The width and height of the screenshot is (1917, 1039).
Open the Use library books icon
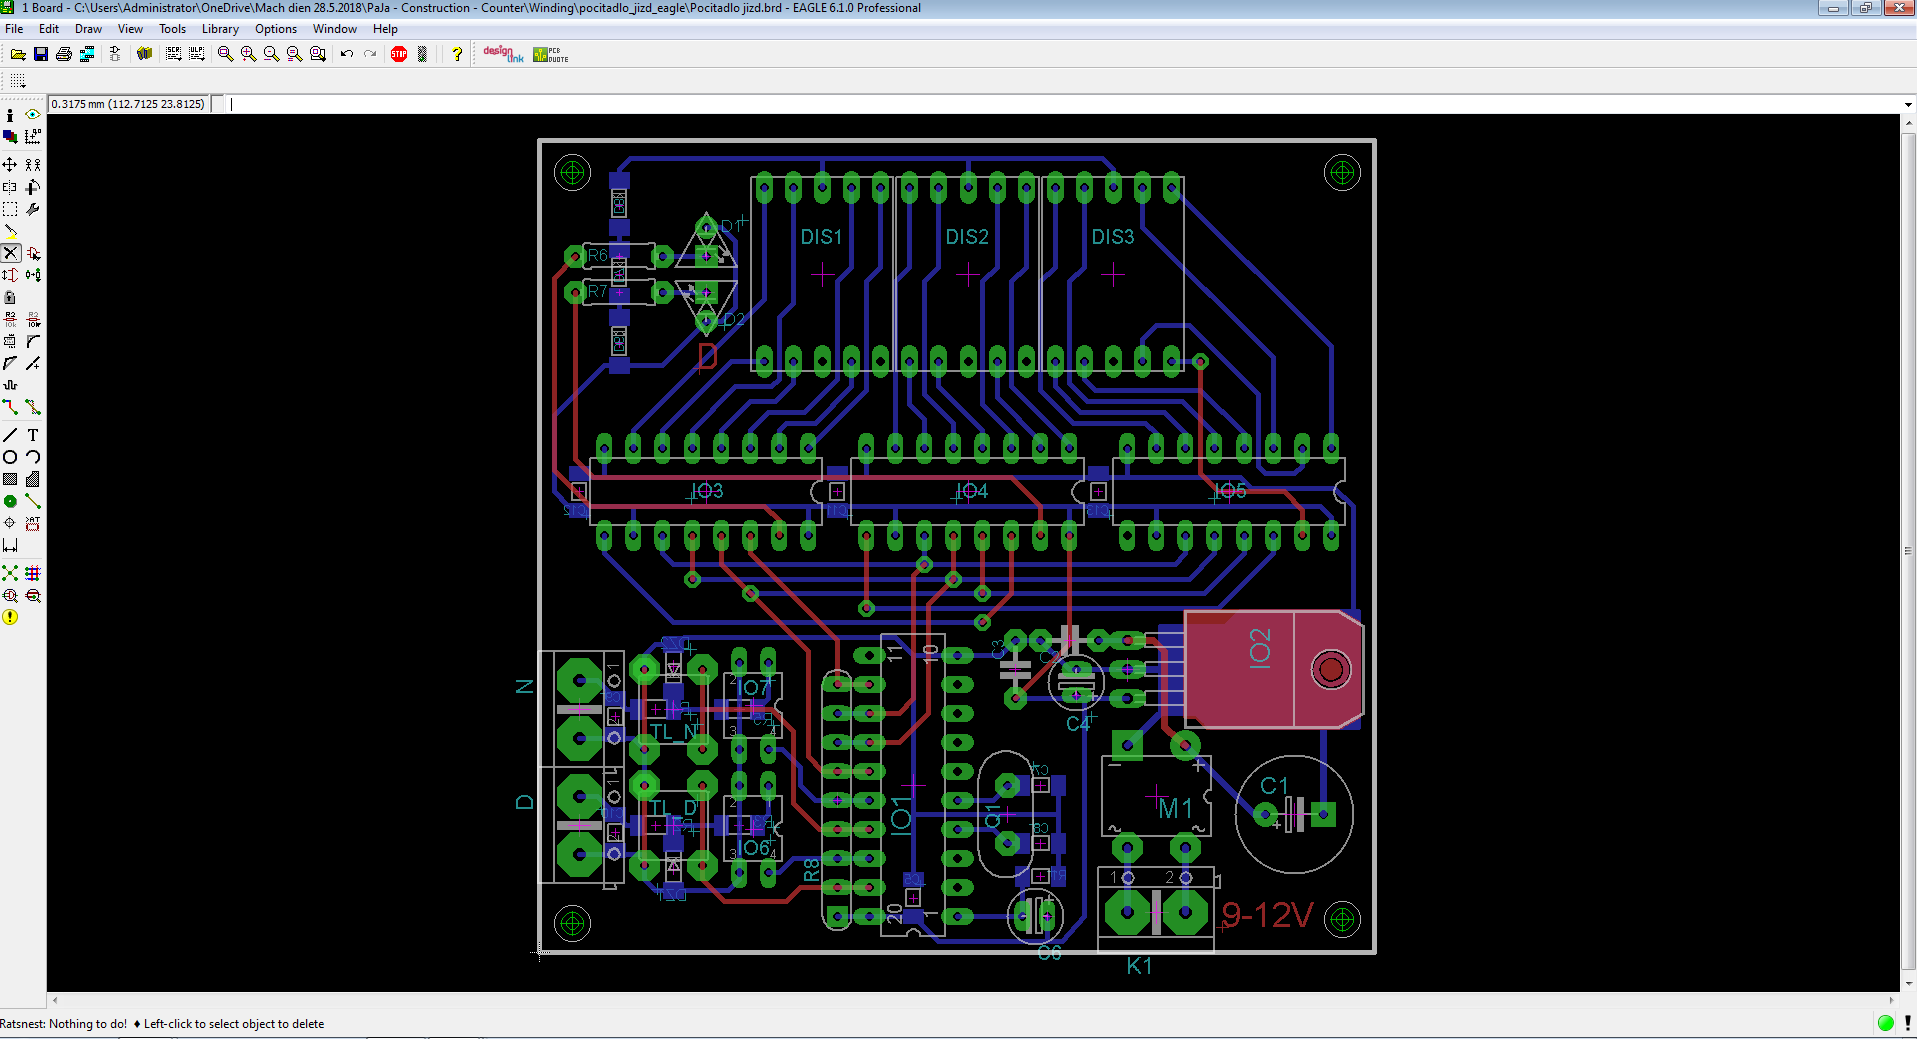(x=145, y=54)
